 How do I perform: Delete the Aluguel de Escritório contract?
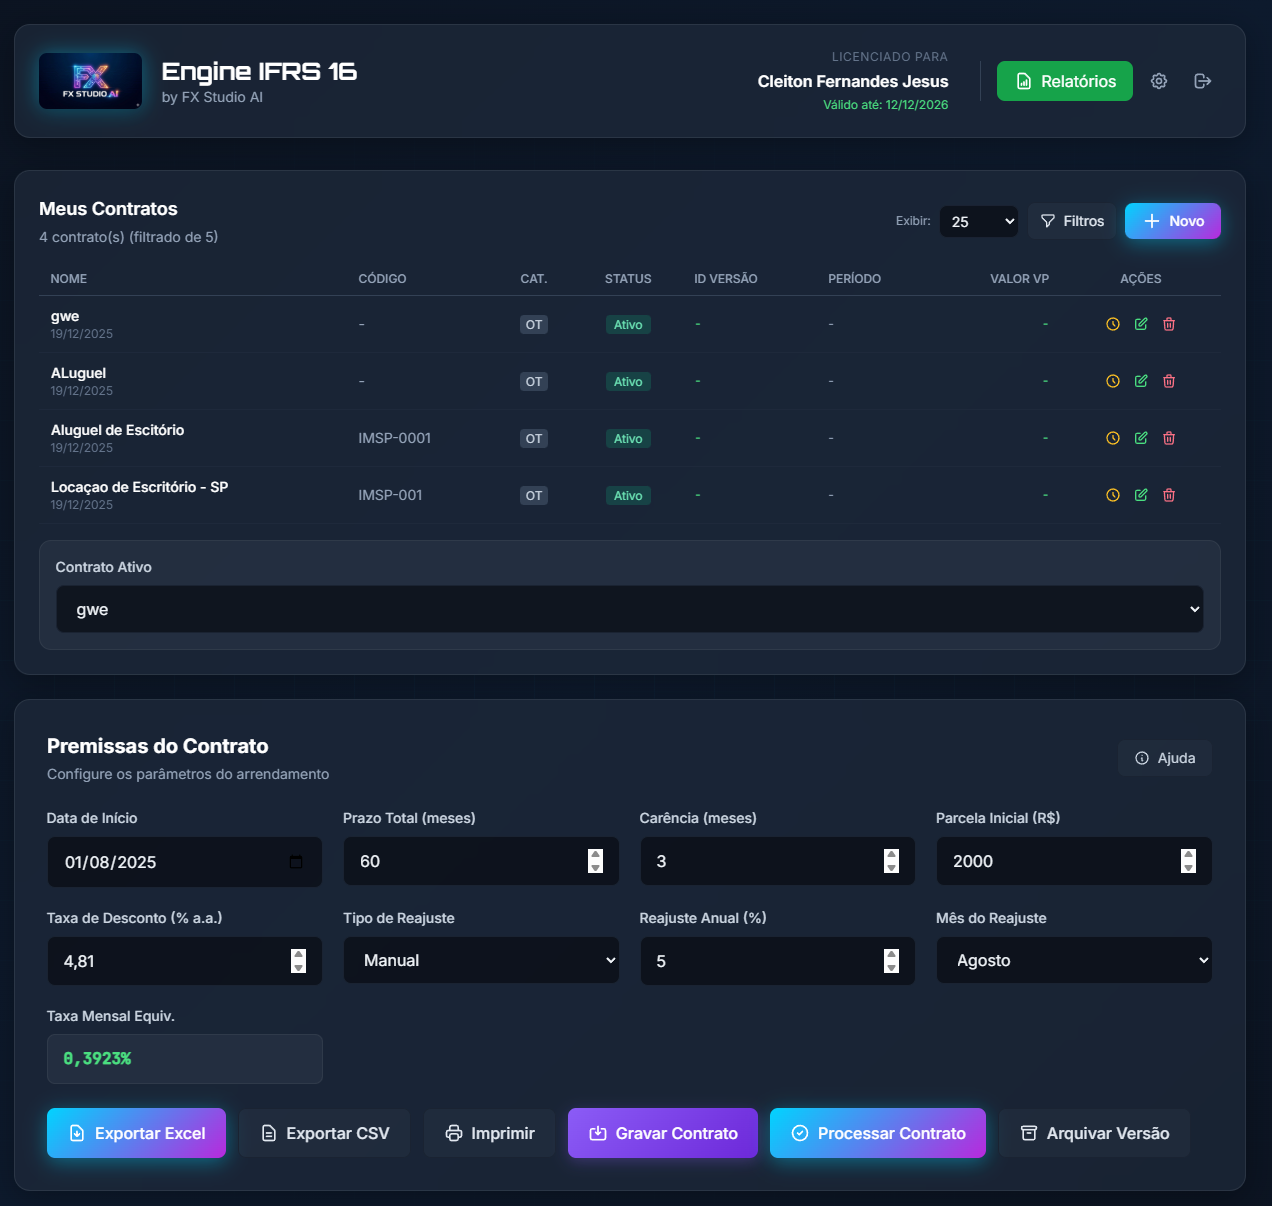pos(1169,438)
